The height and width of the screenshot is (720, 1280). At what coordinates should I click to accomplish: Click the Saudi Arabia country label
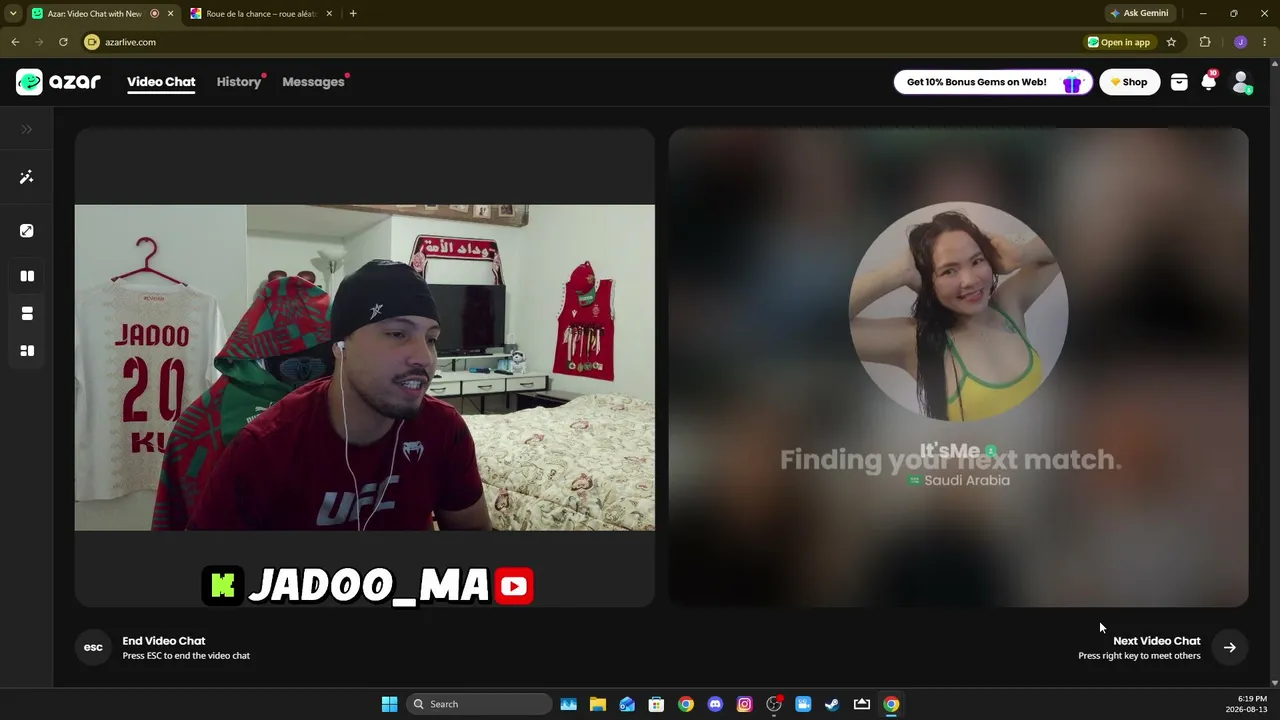tap(967, 481)
